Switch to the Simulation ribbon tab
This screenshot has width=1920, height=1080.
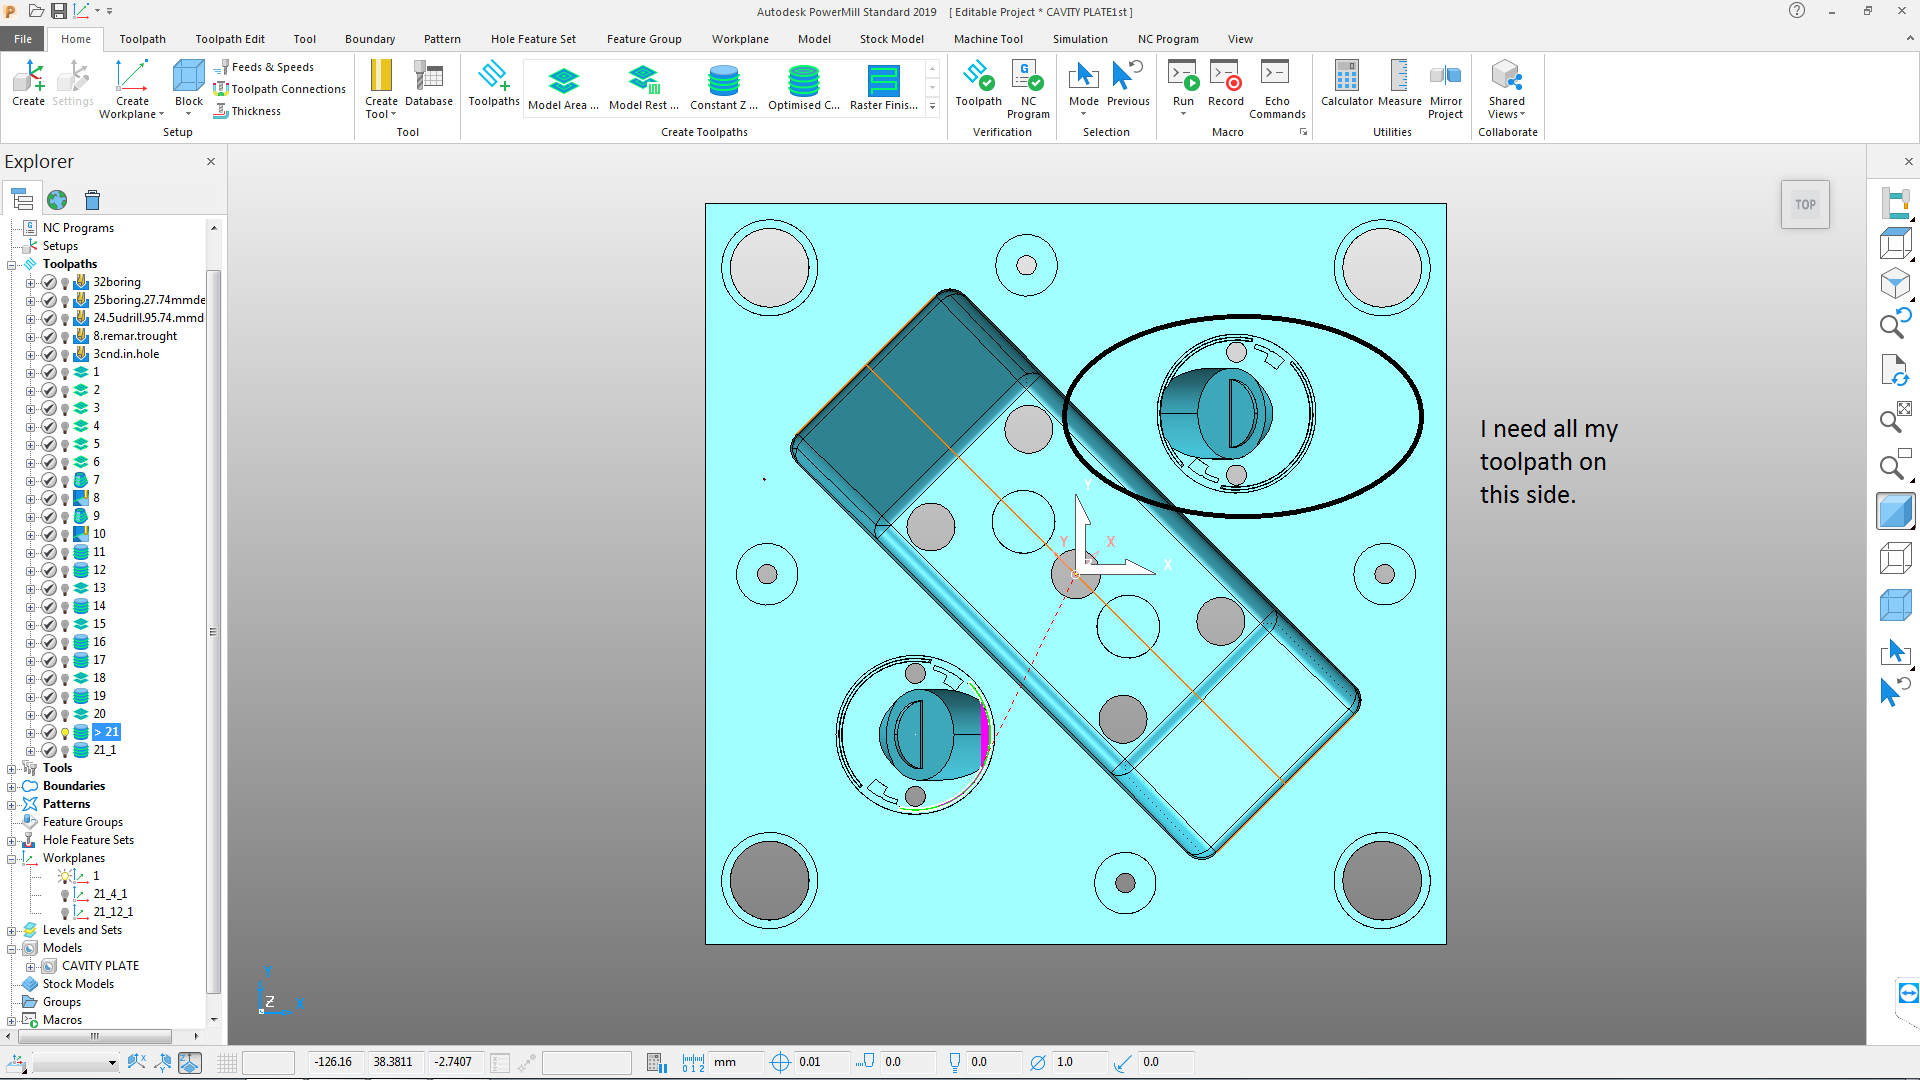point(1080,39)
